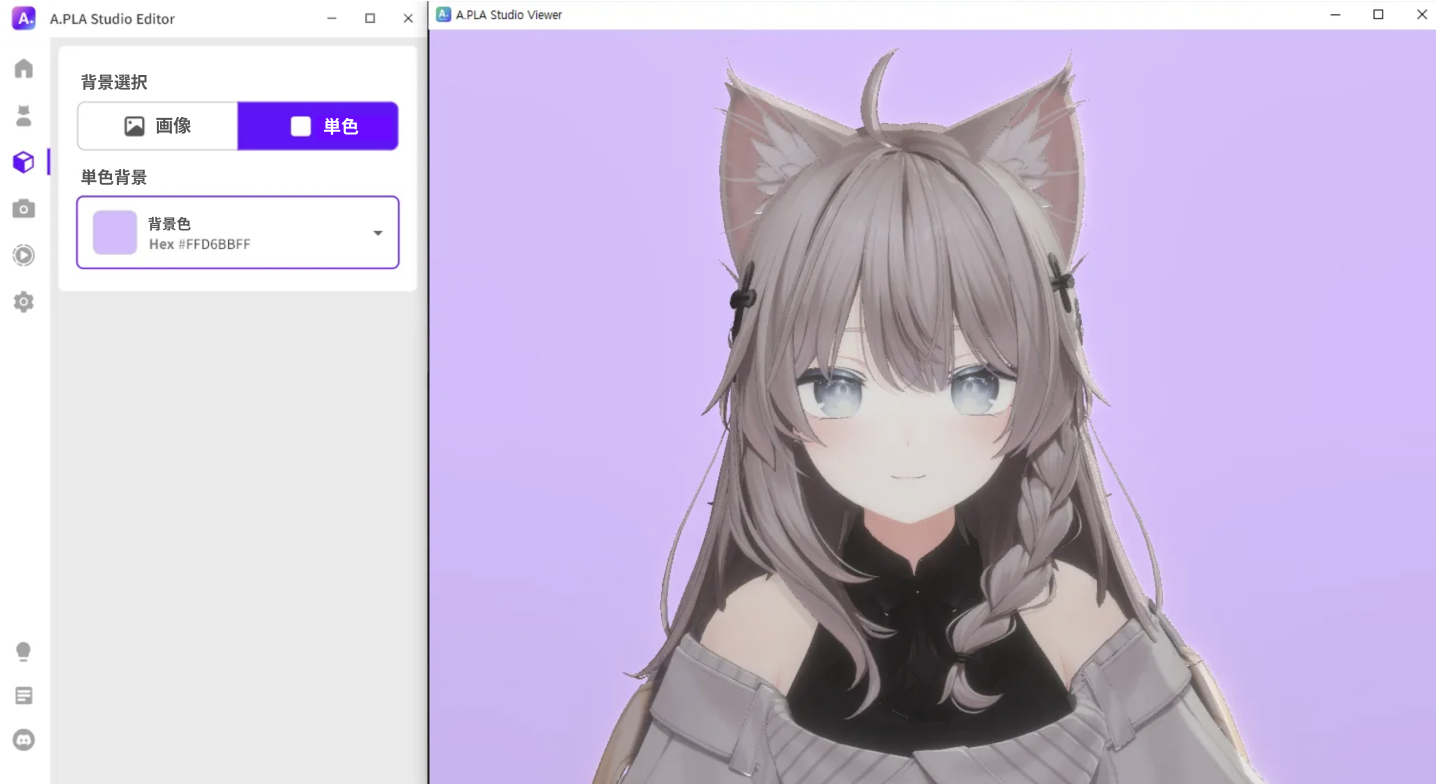Minimize the A.PLA Studio Editor window

(332, 18)
